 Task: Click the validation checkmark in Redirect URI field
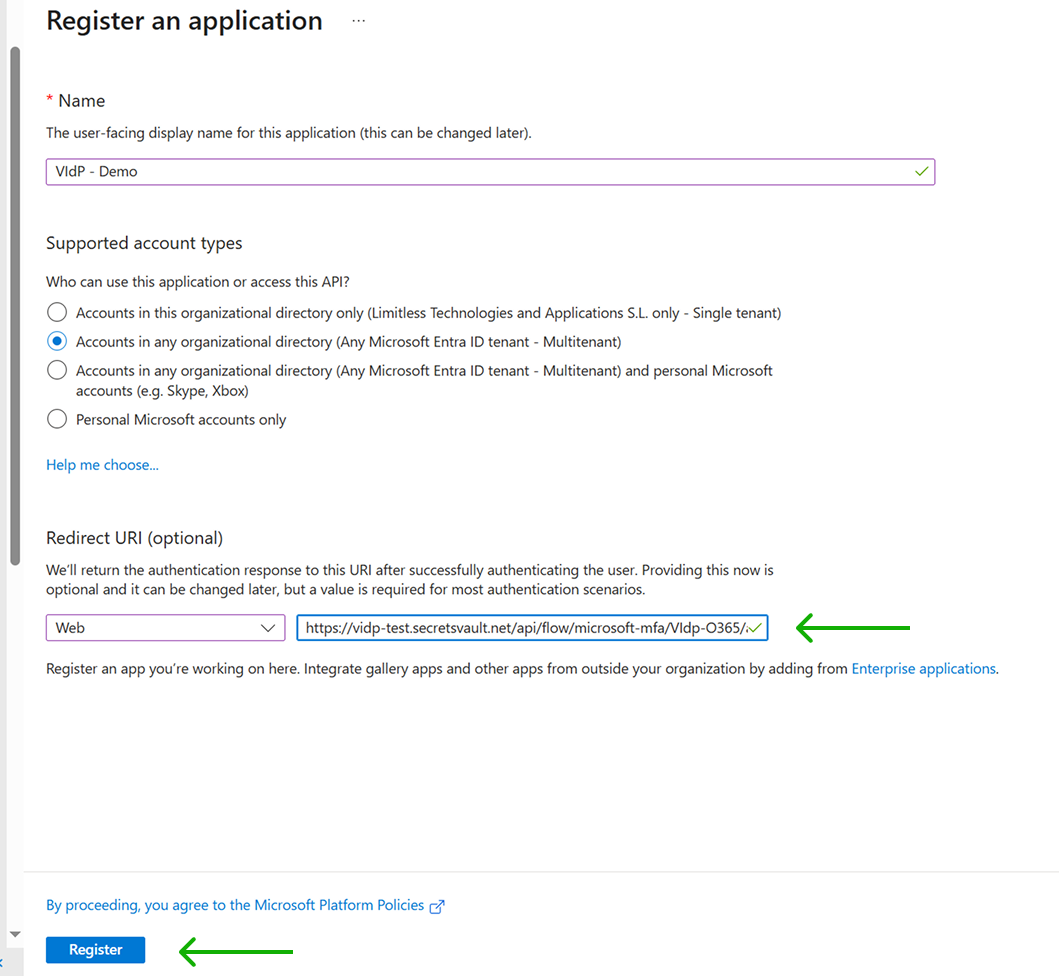click(754, 628)
